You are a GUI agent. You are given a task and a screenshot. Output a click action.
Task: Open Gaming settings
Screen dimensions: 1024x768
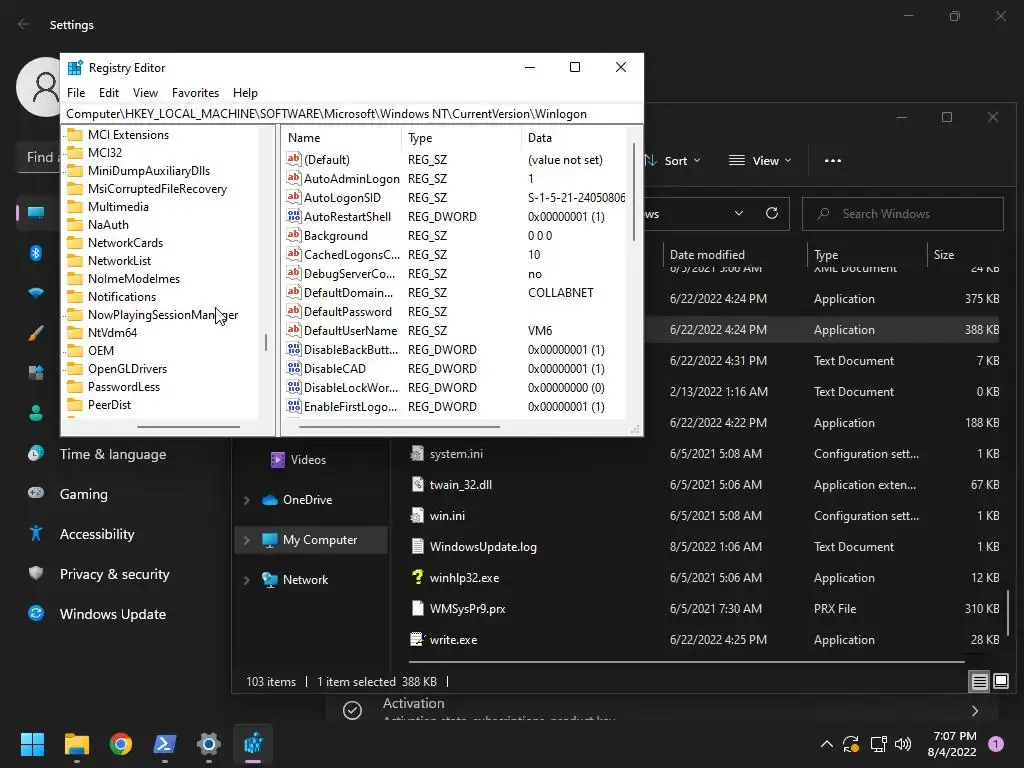pyautogui.click(x=84, y=494)
